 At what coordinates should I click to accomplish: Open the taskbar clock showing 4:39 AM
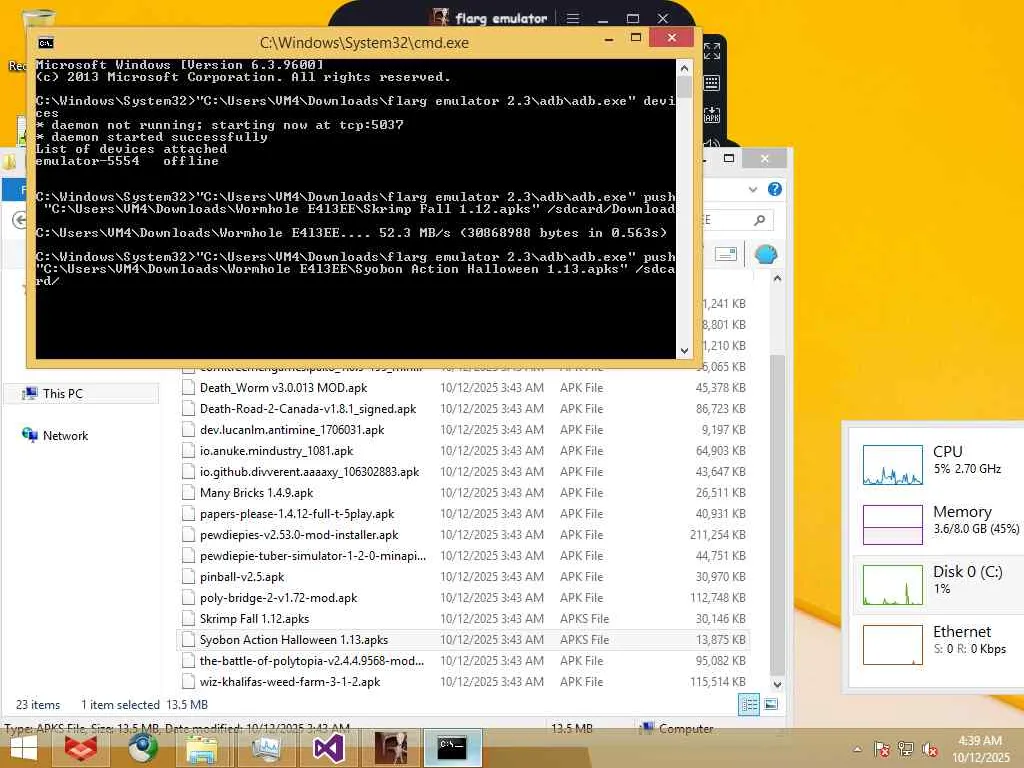pyautogui.click(x=980, y=749)
